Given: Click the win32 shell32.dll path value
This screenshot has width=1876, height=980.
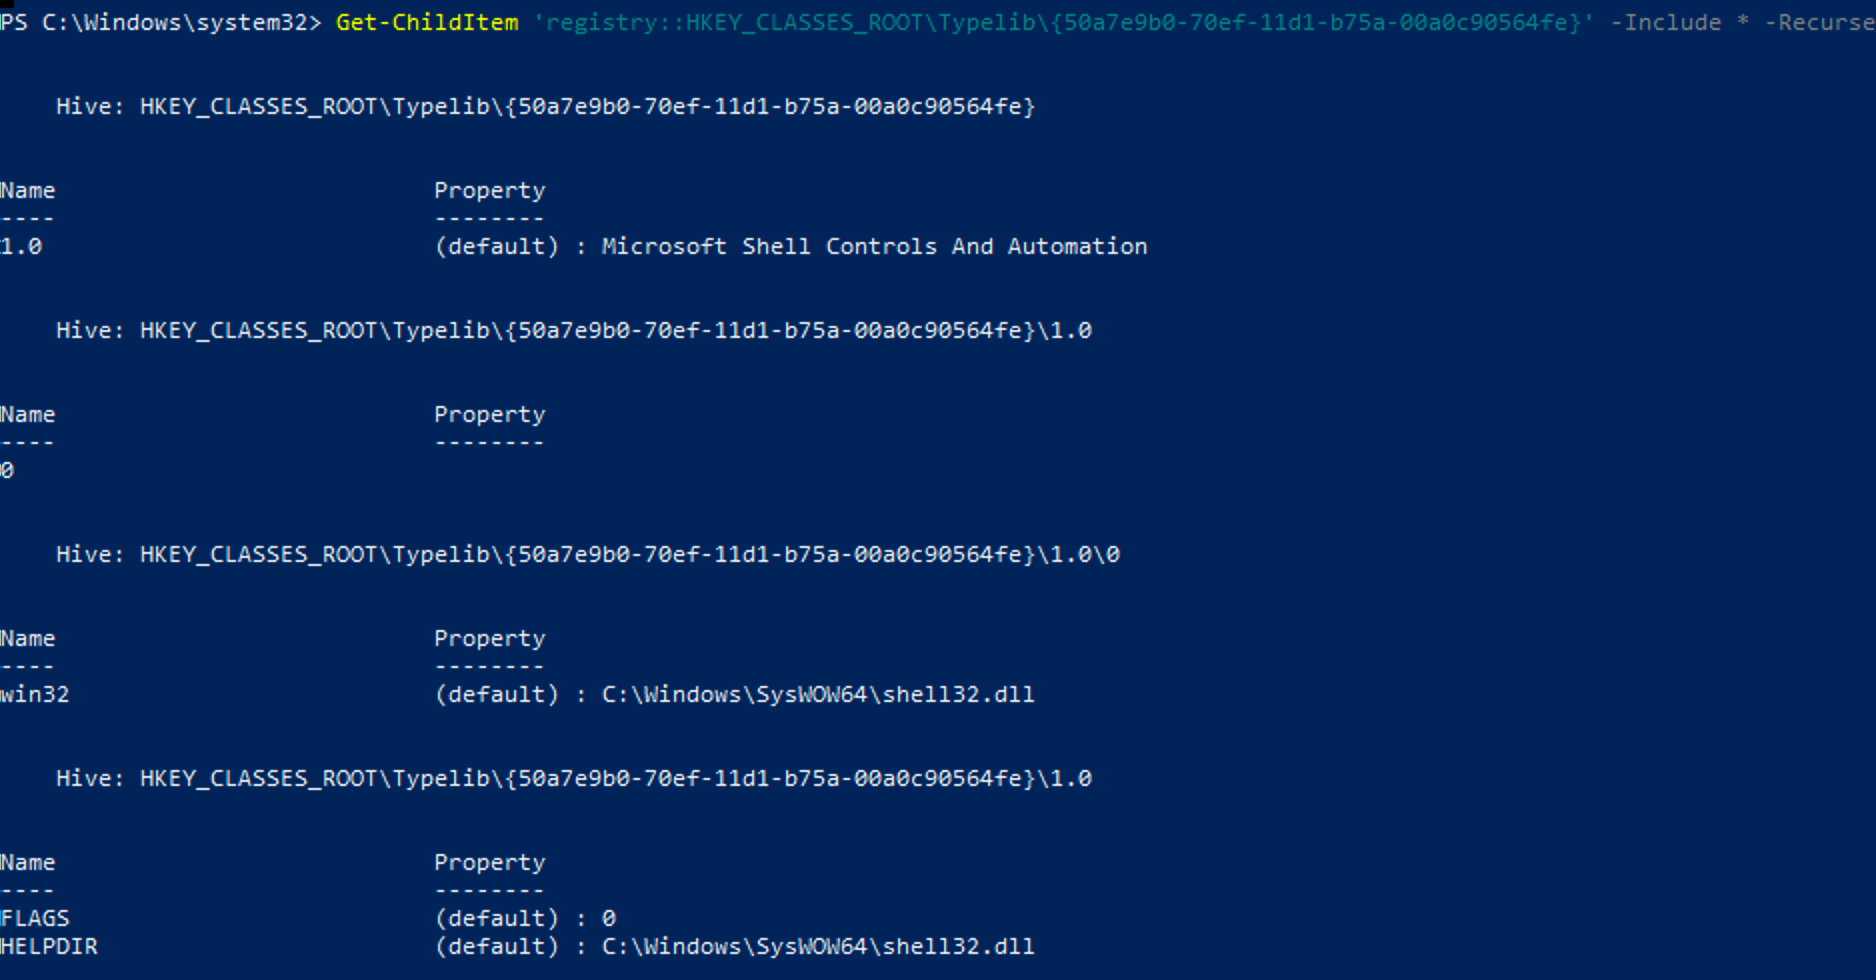Looking at the screenshot, I should (x=818, y=694).
